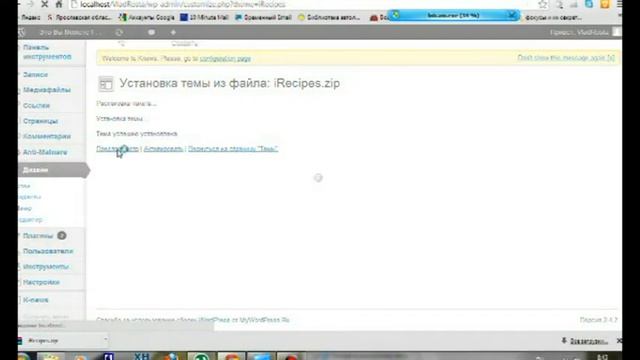Click the Активировать theme link
This screenshot has width=640, height=360.
click(x=163, y=149)
